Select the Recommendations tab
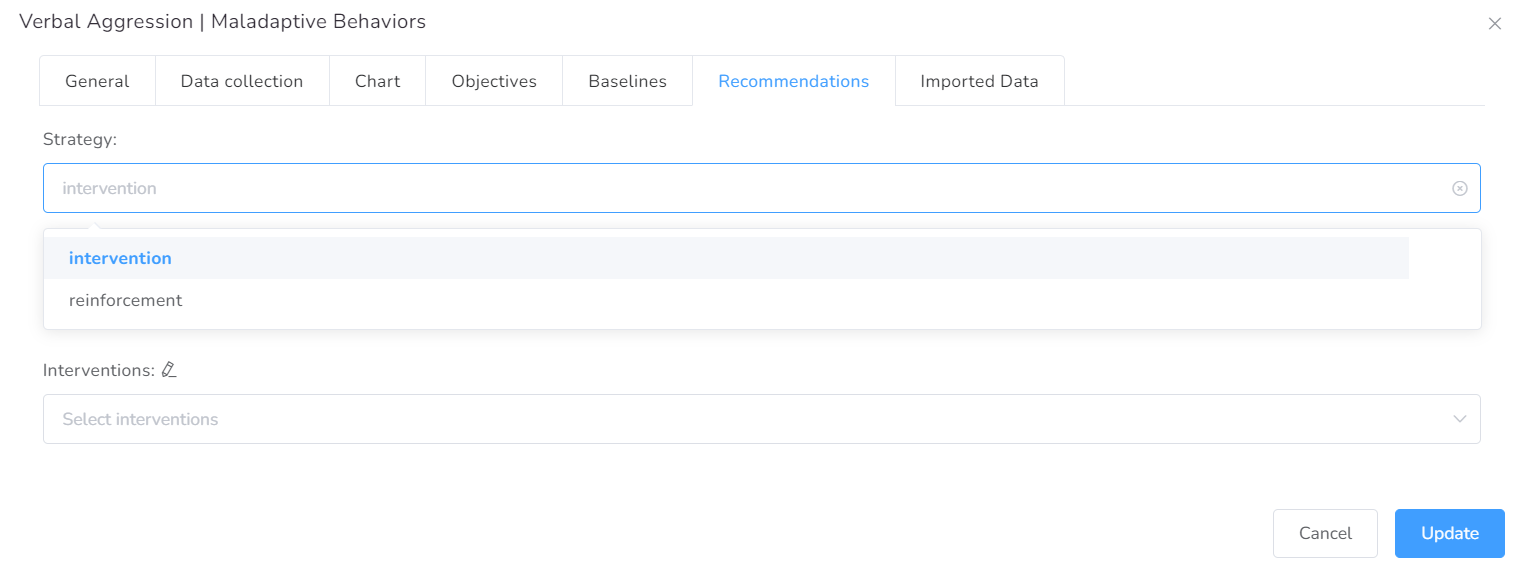This screenshot has width=1523, height=576. point(794,81)
